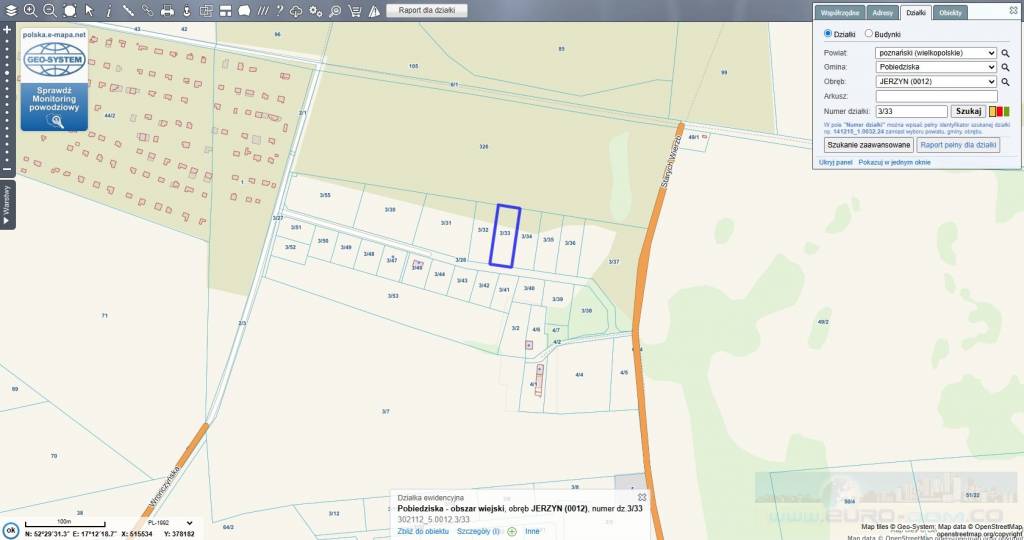Close the search panel with X
Screen dimensions: 1024x540
pyautogui.click(x=1013, y=10)
